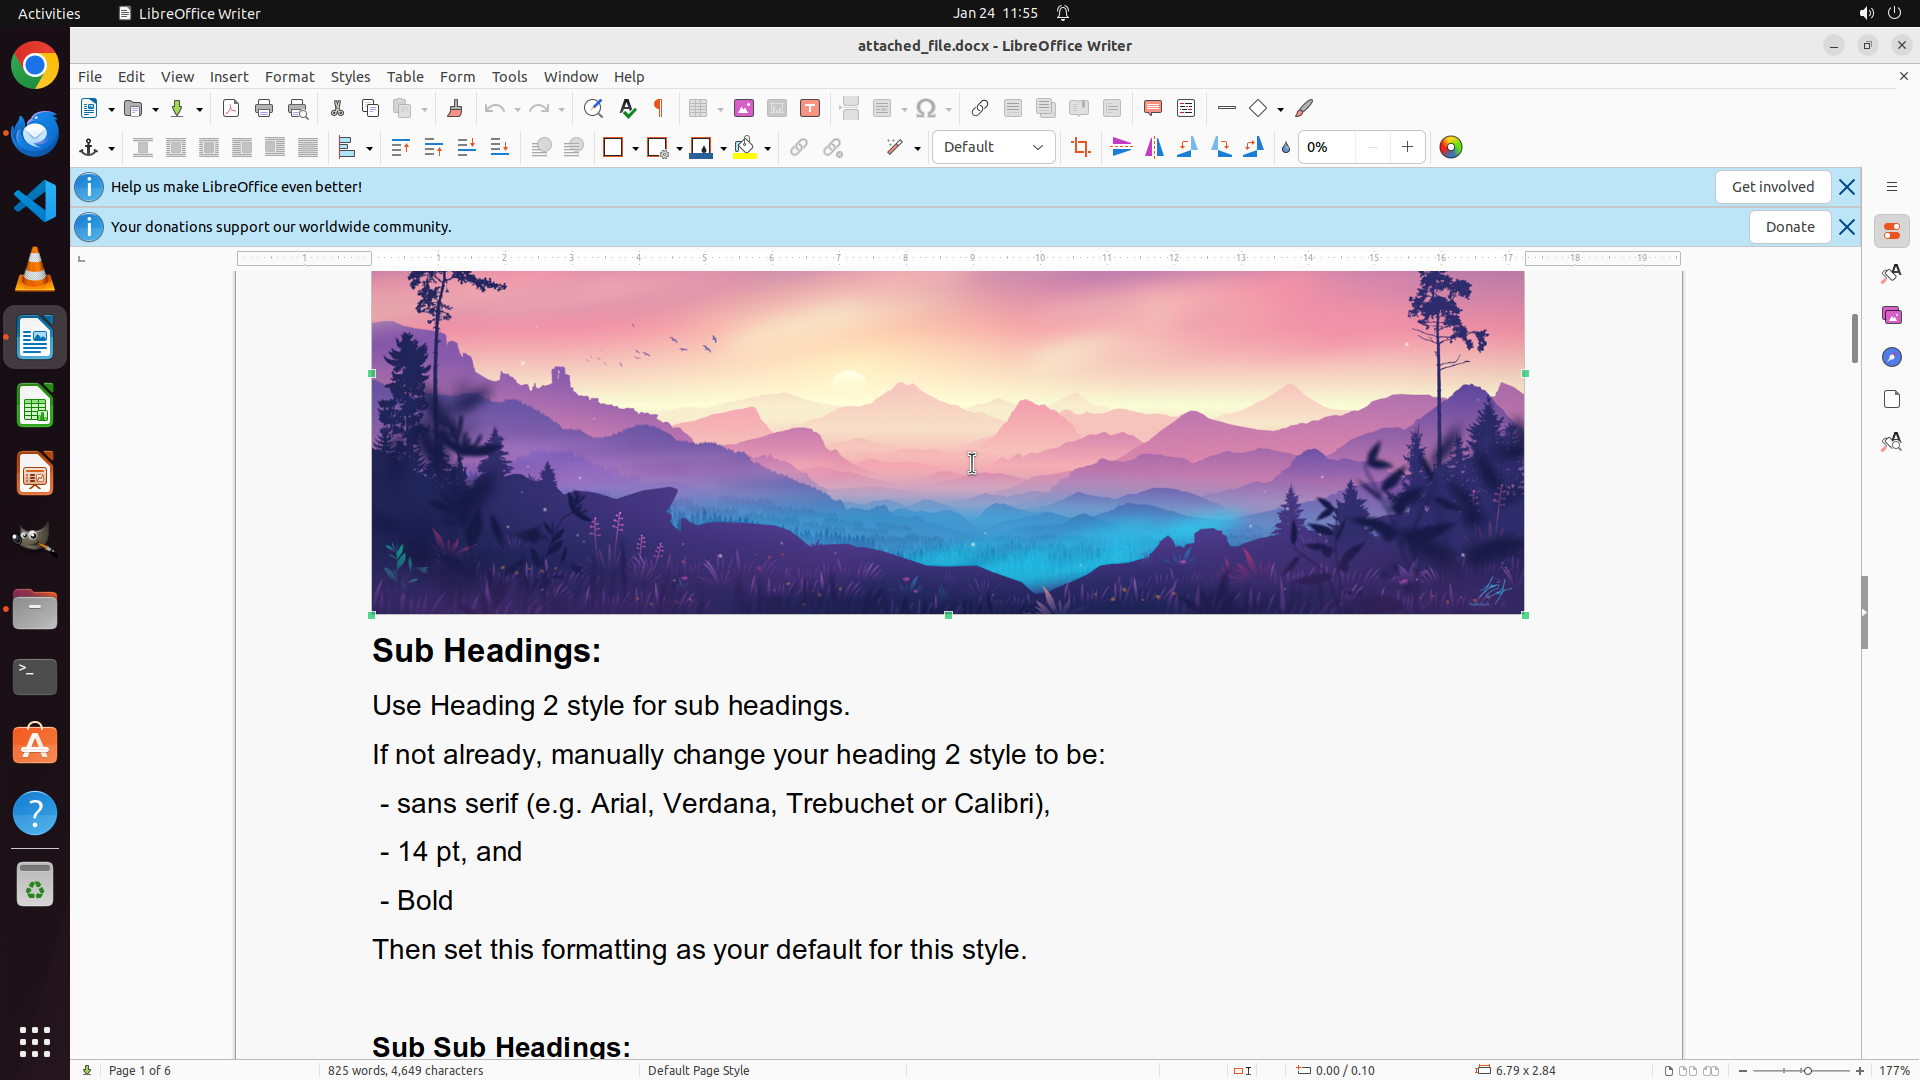Screen dimensions: 1920x1080
Task: Expand the Basic Shapes dropdown arrow
Action: tap(1280, 110)
